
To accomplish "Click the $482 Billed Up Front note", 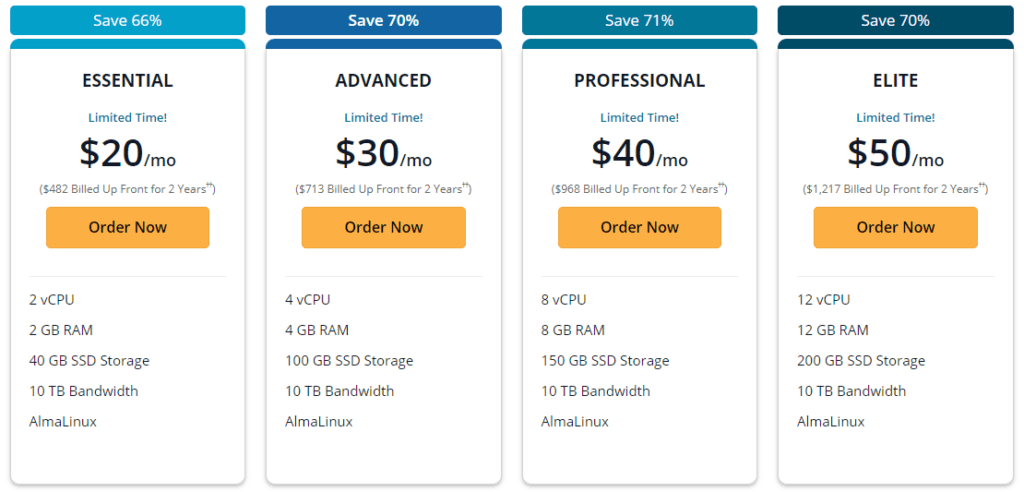I will [x=127, y=188].
